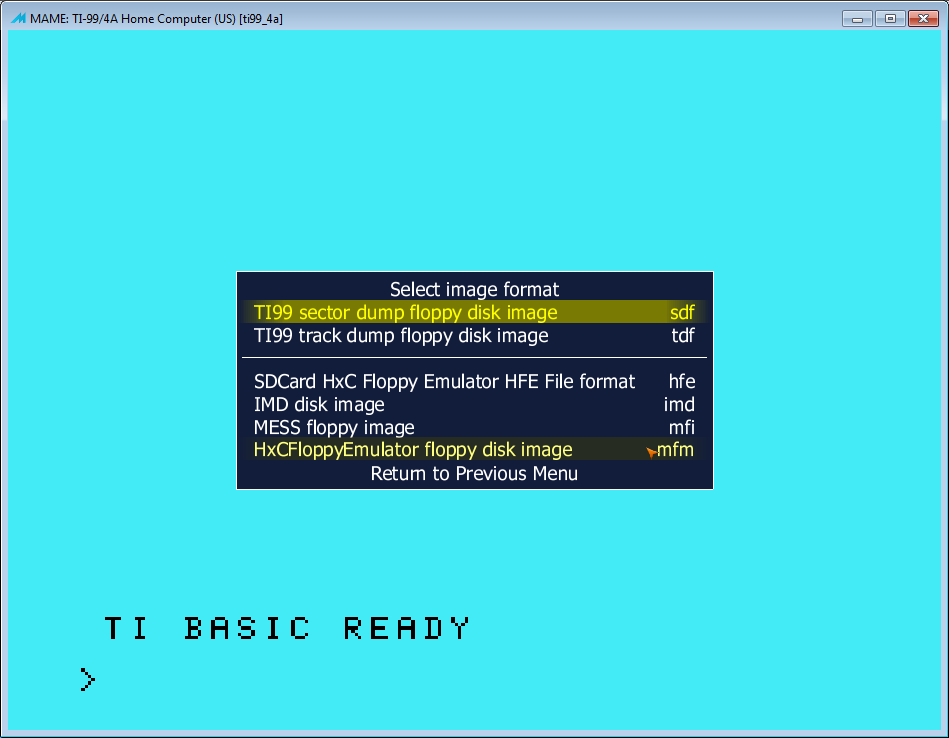Viewport: 949px width, 738px height.
Task: Choose SDCard HxC Floppy Emulator HFE format
Action: pyautogui.click(x=474, y=381)
